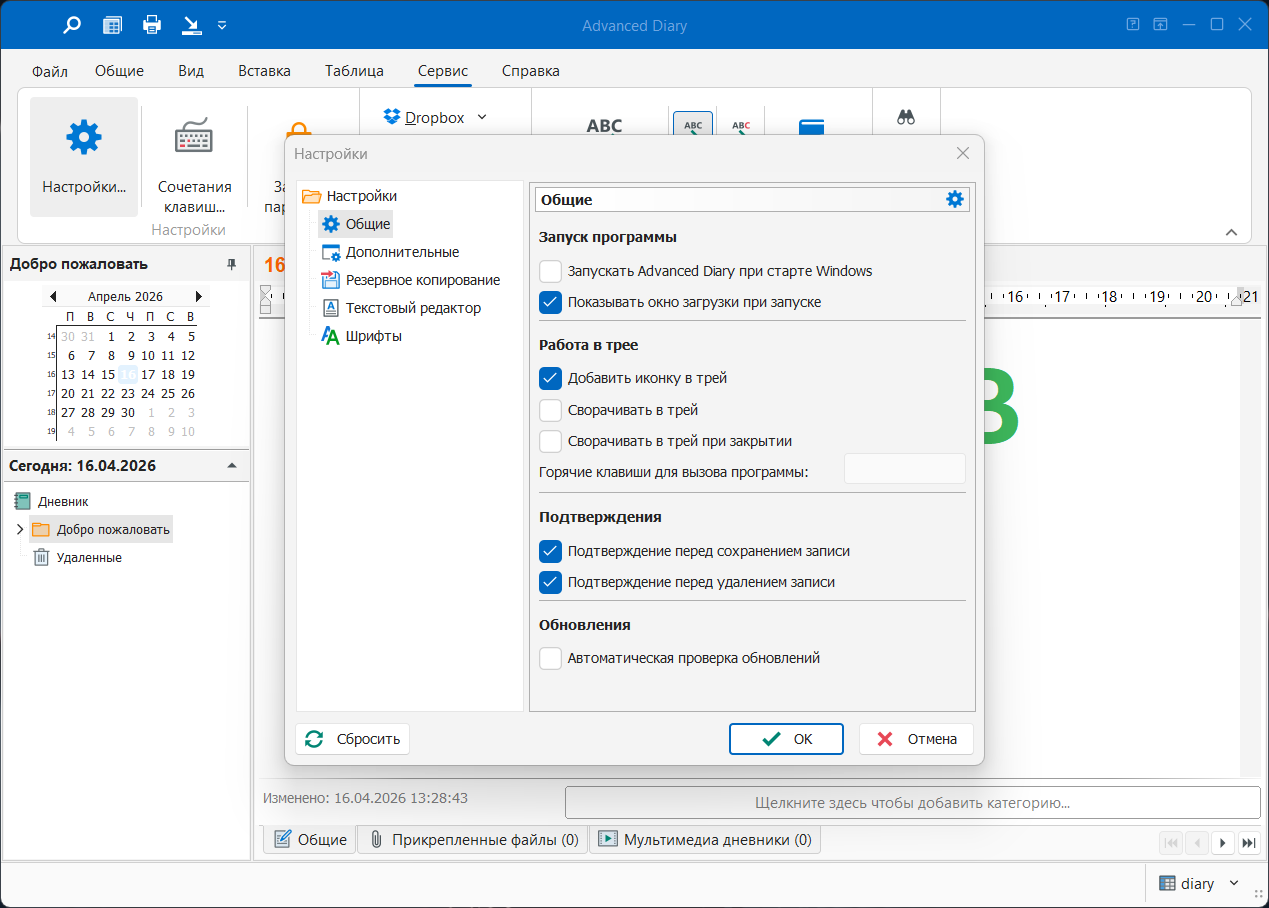1269x908 pixels.
Task: Click the Dropbox icon in ribbon
Action: [x=392, y=117]
